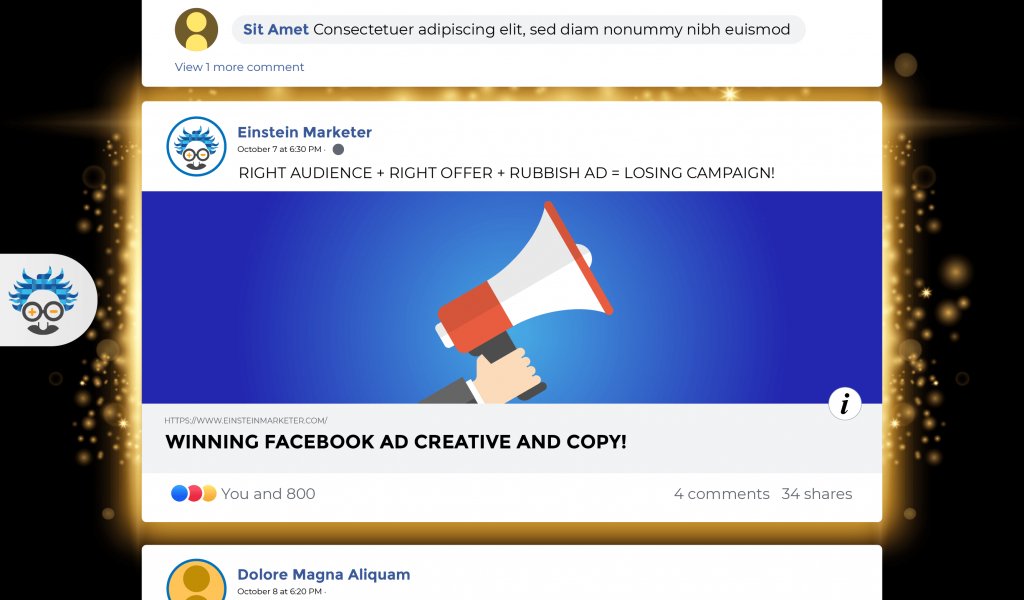This screenshot has height=600, width=1024.
Task: Click the 34 shares counter
Action: 818,493
